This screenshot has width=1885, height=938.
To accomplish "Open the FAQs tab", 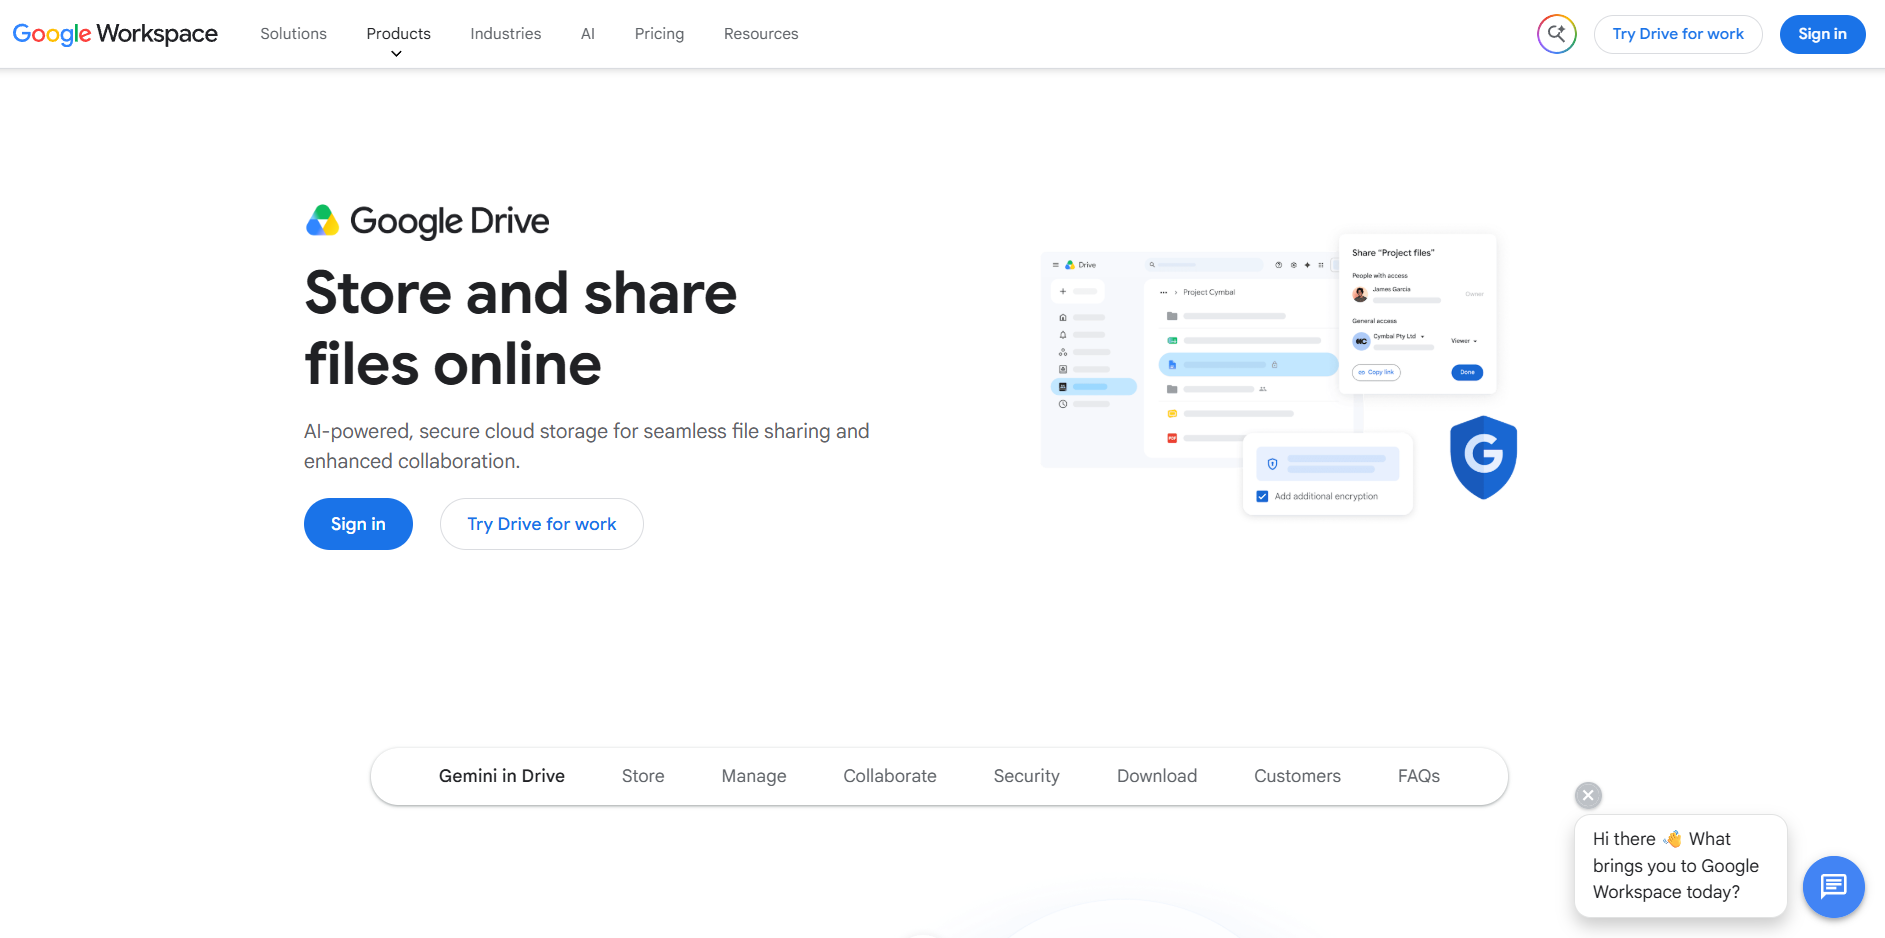I will [x=1419, y=776].
